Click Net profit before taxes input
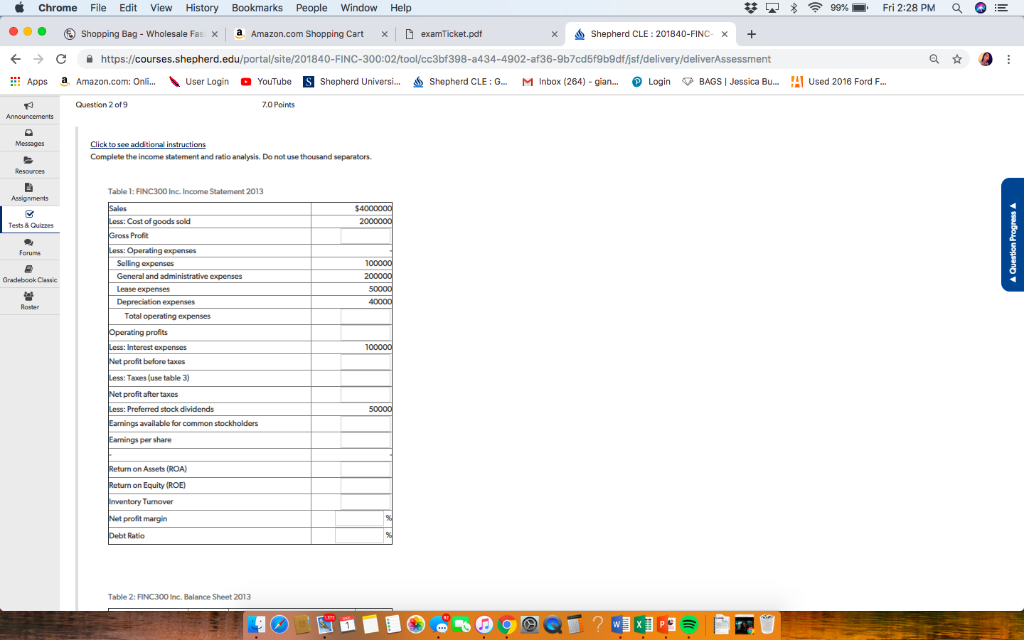The image size is (1024, 640). pyautogui.click(x=365, y=362)
